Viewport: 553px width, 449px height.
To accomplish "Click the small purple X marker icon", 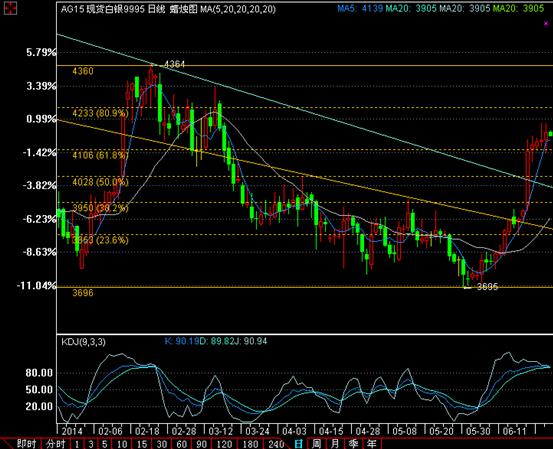I will pyautogui.click(x=546, y=24).
